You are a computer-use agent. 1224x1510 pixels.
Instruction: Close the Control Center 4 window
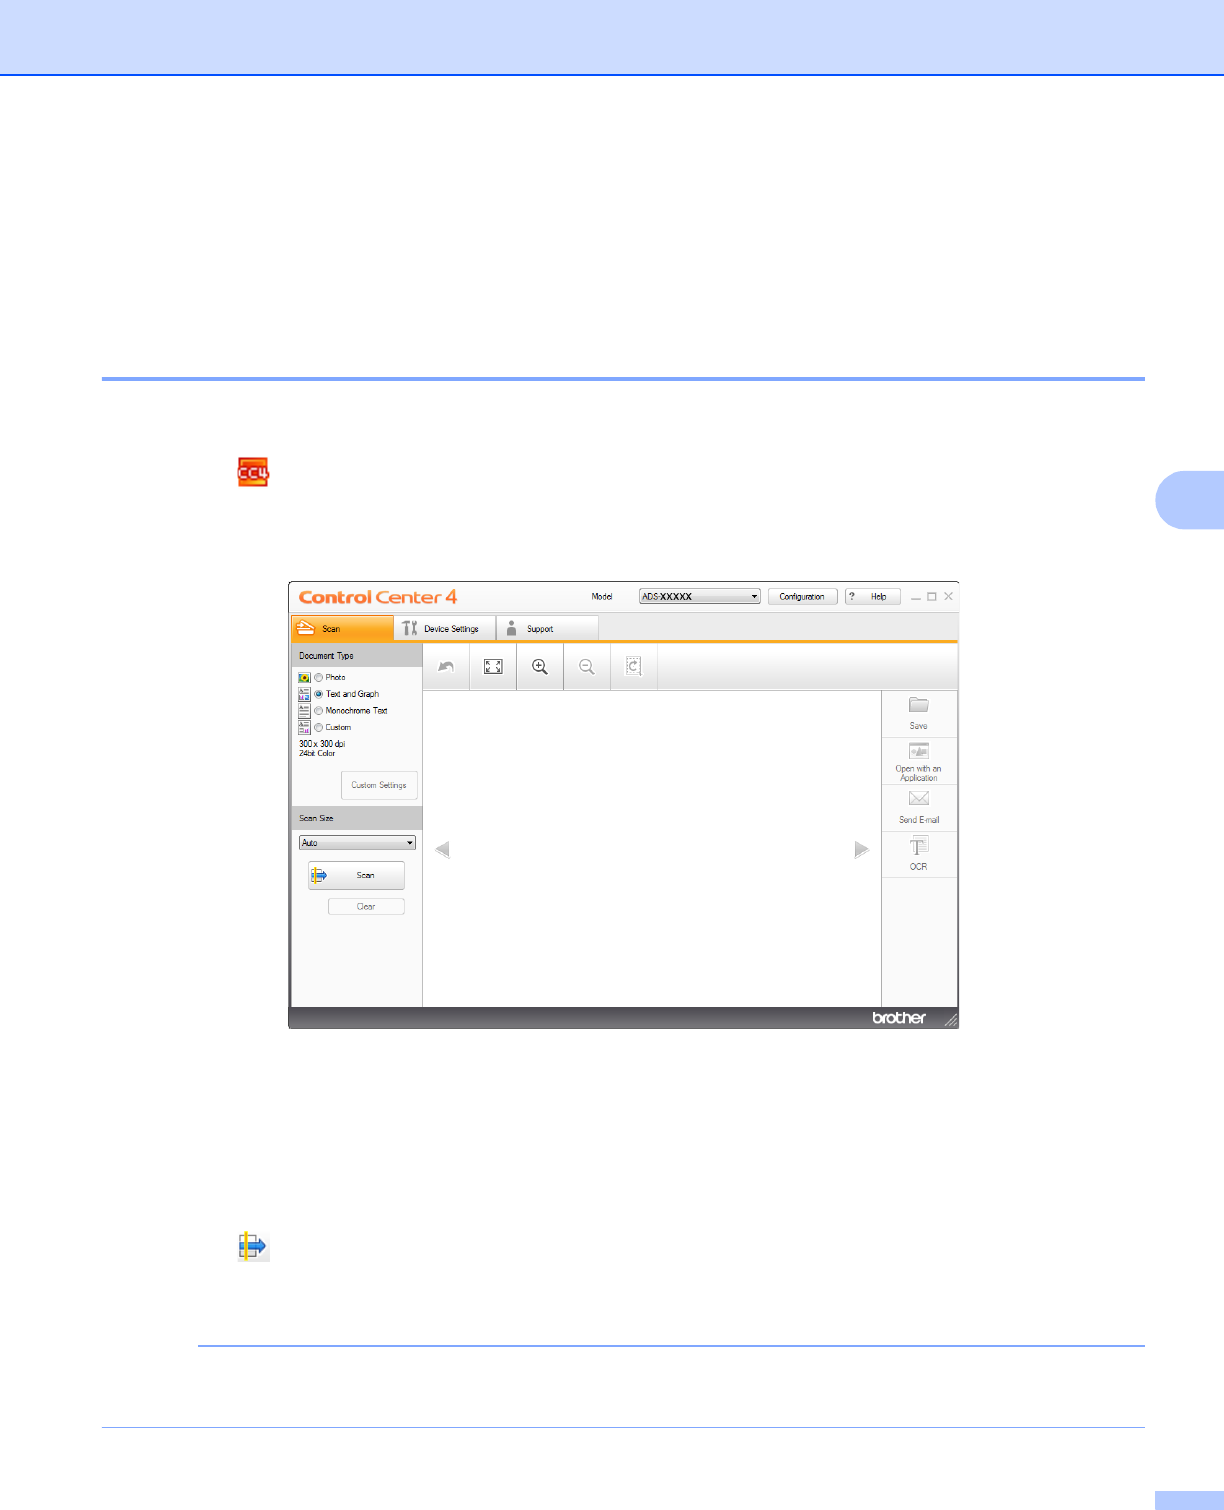click(x=948, y=597)
